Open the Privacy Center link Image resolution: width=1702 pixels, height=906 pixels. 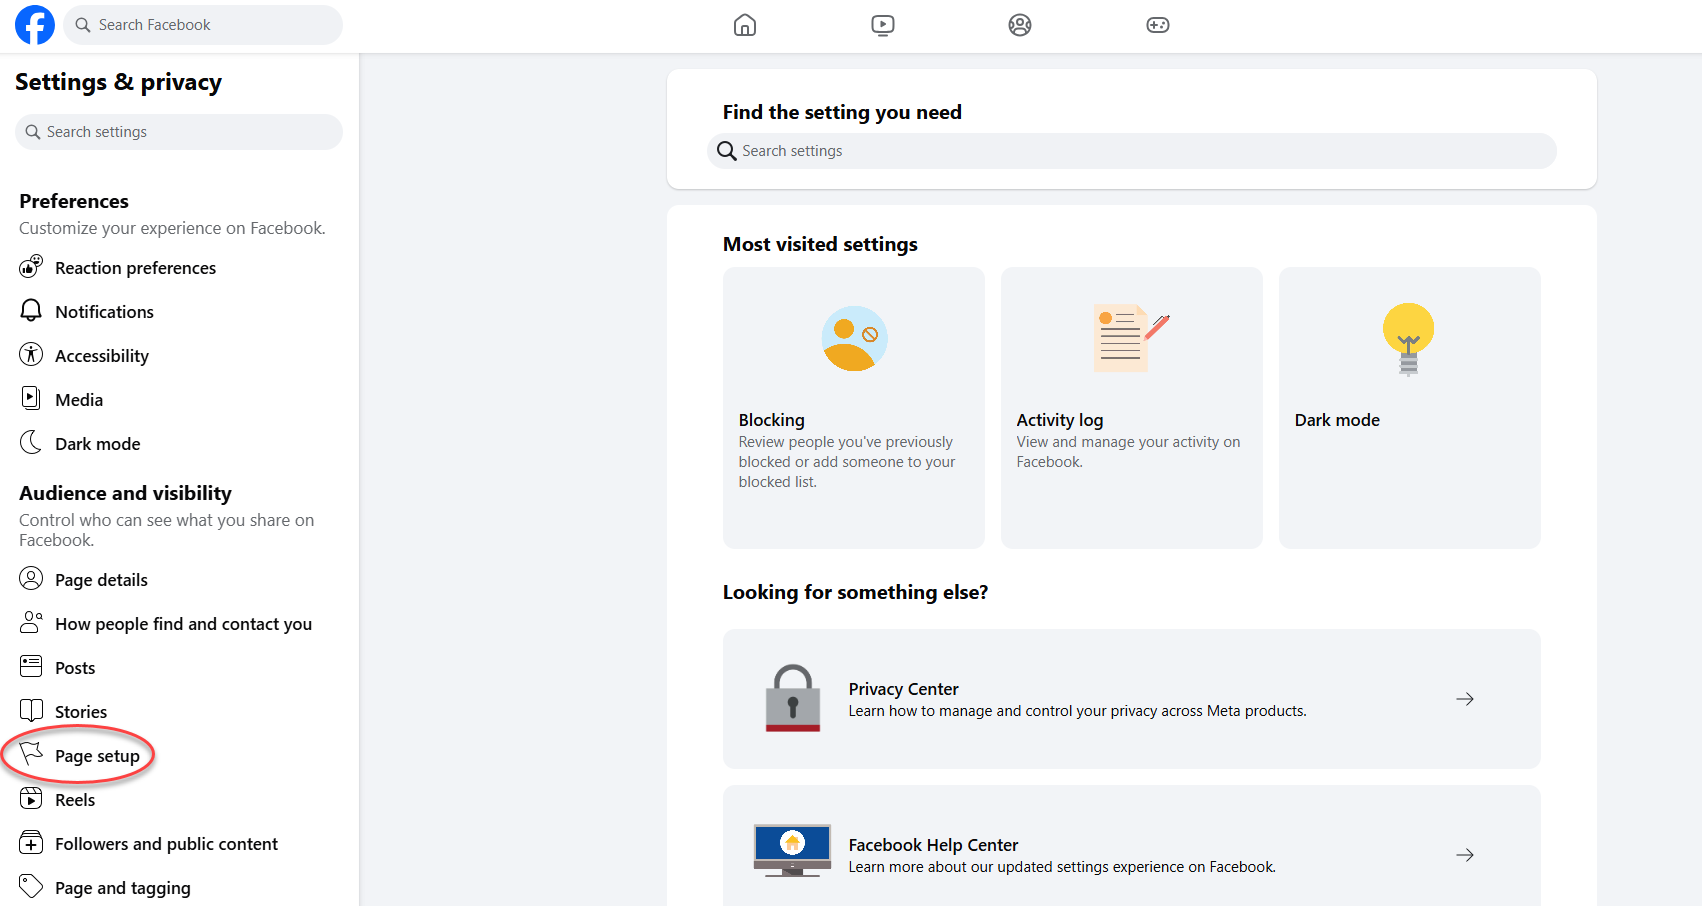tap(903, 689)
